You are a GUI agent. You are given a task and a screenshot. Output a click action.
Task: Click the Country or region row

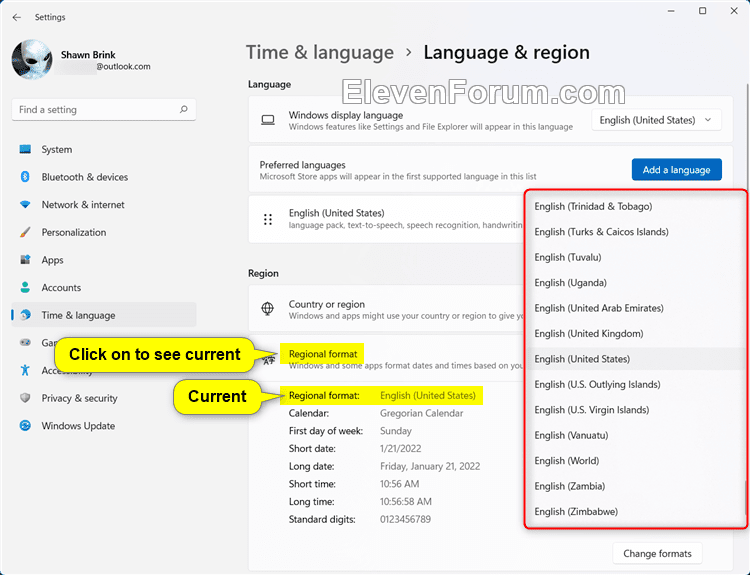386,309
